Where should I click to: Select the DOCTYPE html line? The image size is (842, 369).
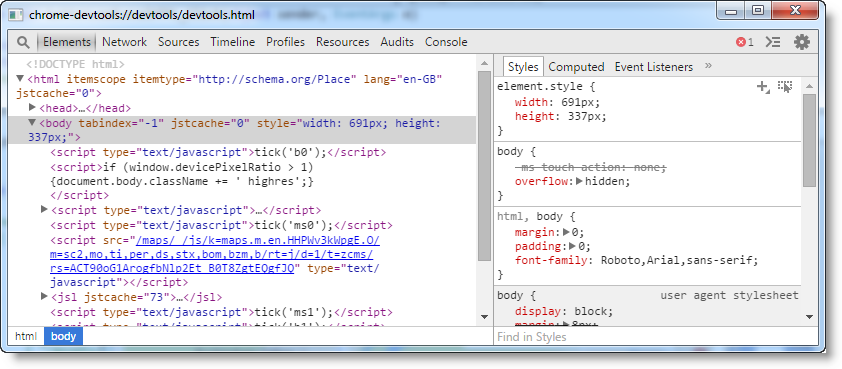[76, 64]
